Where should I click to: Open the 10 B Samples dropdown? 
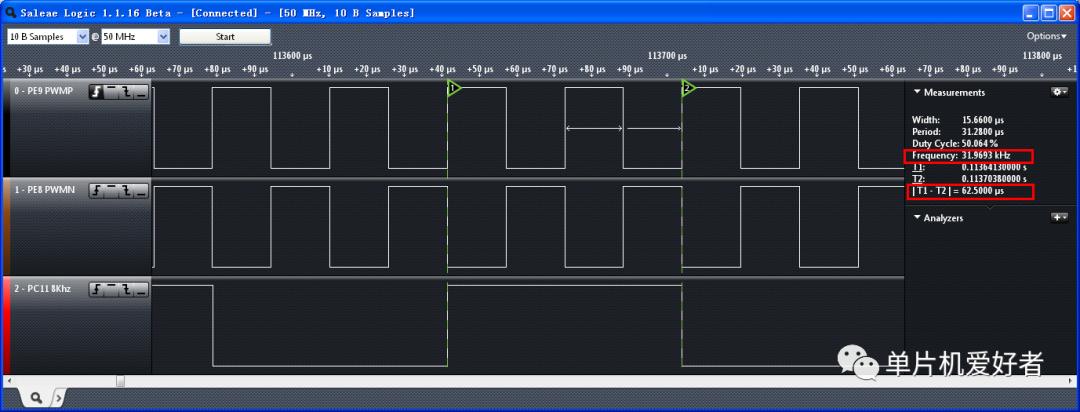coord(48,37)
